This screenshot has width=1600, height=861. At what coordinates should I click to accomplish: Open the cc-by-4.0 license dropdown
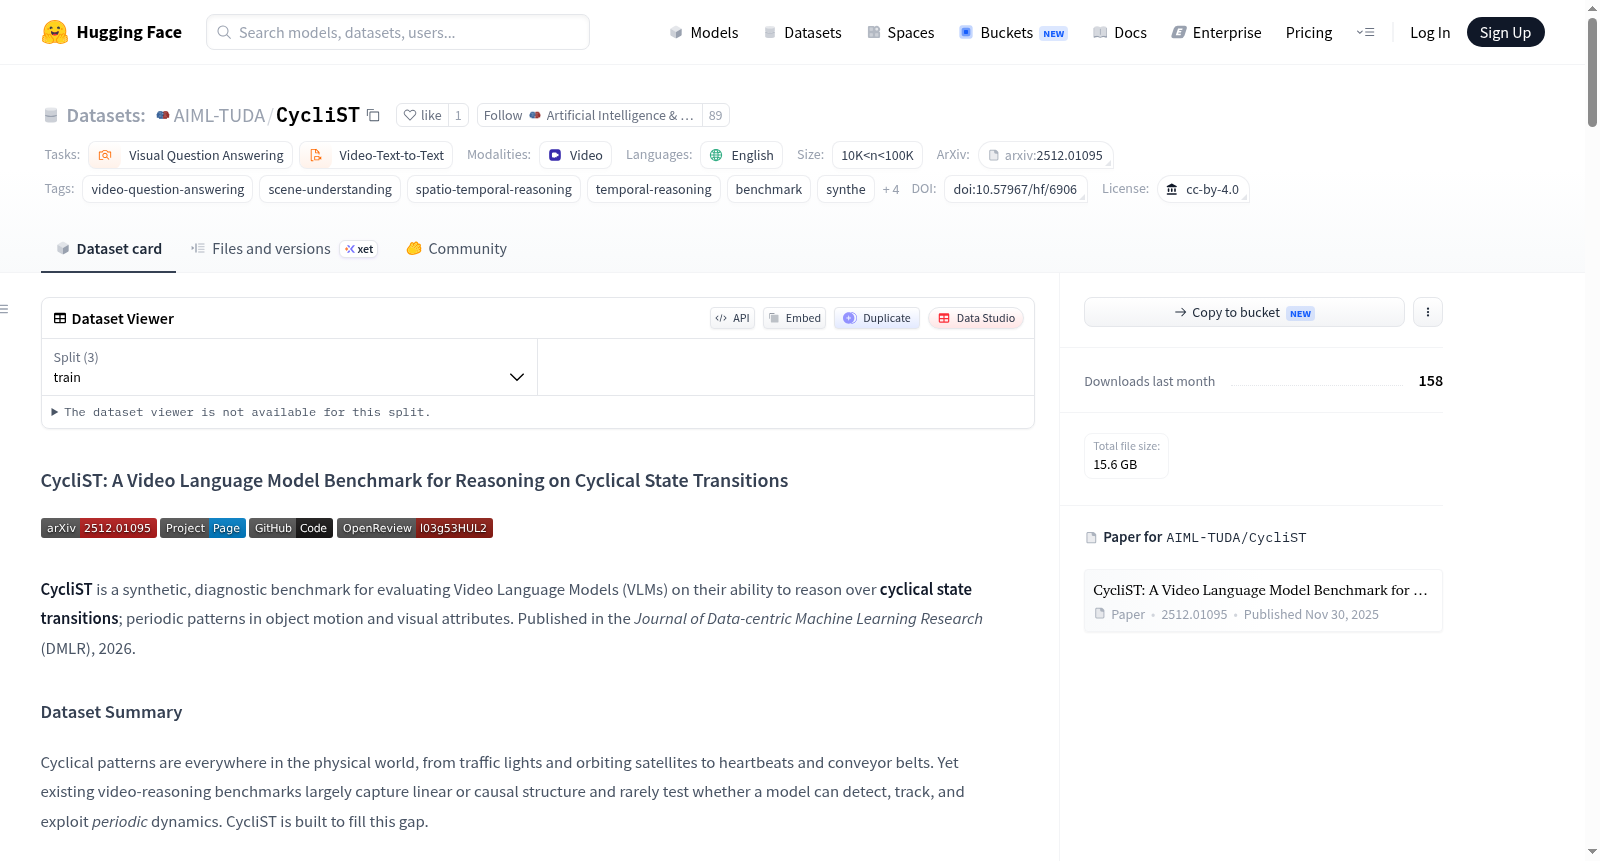pyautogui.click(x=1203, y=189)
